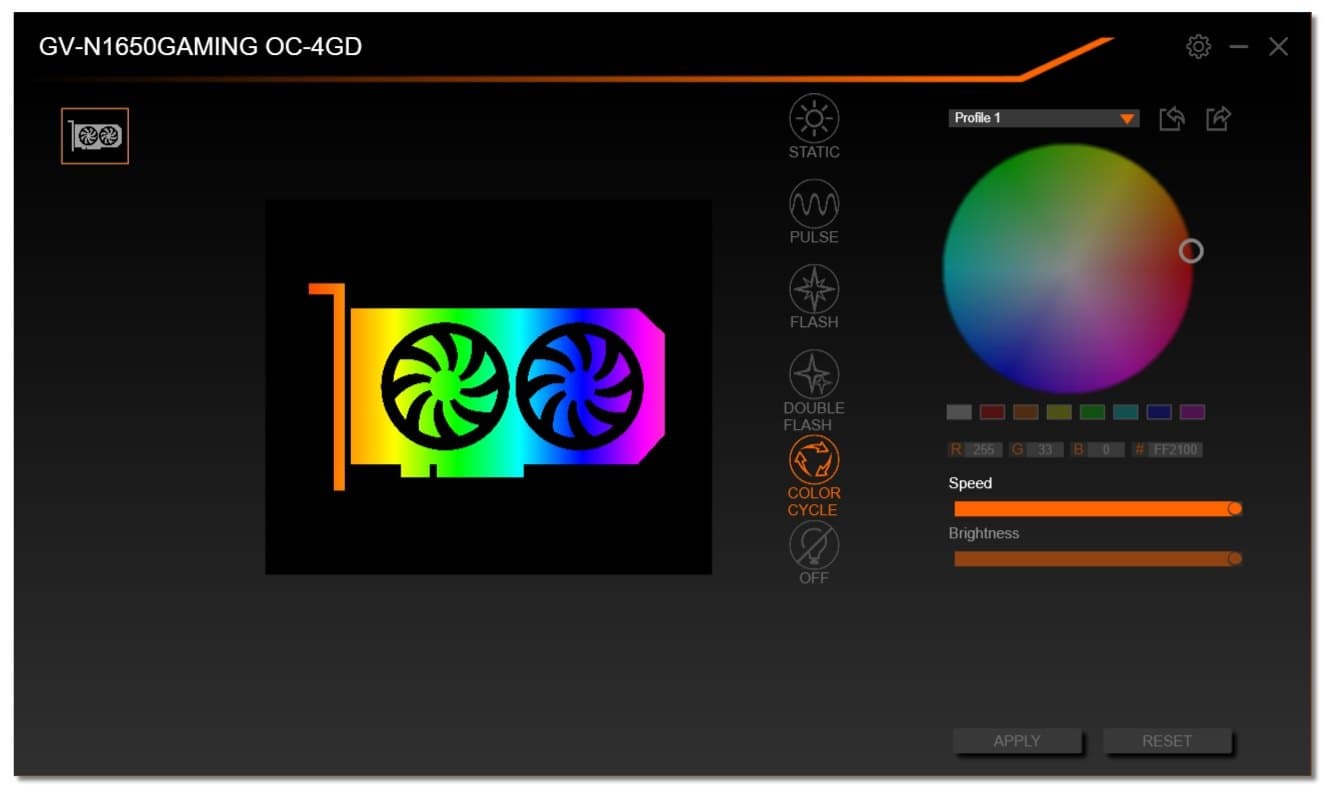Switch to DOUBLE FLASH lighting effect
The width and height of the screenshot is (1325, 788).
pyautogui.click(x=814, y=374)
